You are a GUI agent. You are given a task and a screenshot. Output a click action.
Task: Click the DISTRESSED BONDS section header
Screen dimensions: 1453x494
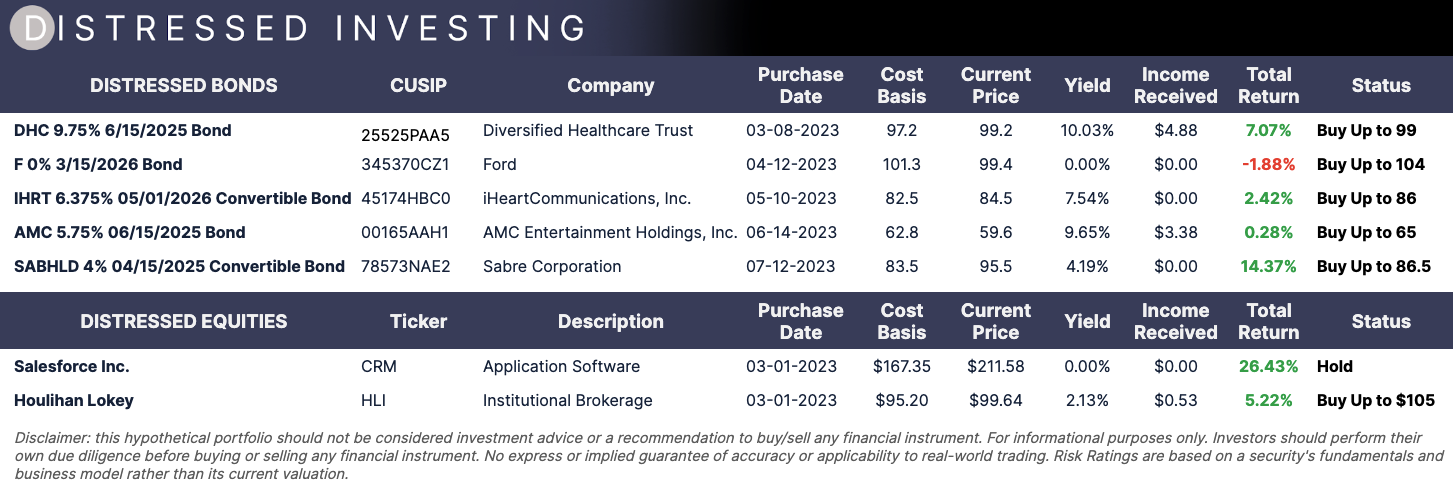[184, 85]
